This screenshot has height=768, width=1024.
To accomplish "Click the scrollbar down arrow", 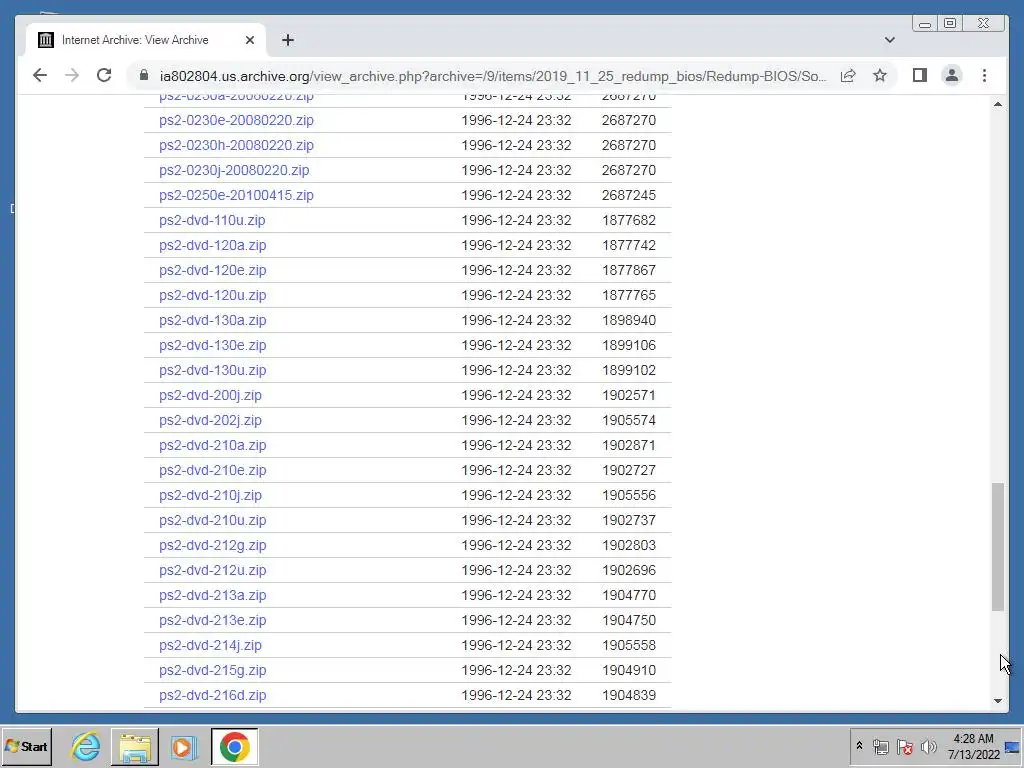I will click(x=998, y=701).
